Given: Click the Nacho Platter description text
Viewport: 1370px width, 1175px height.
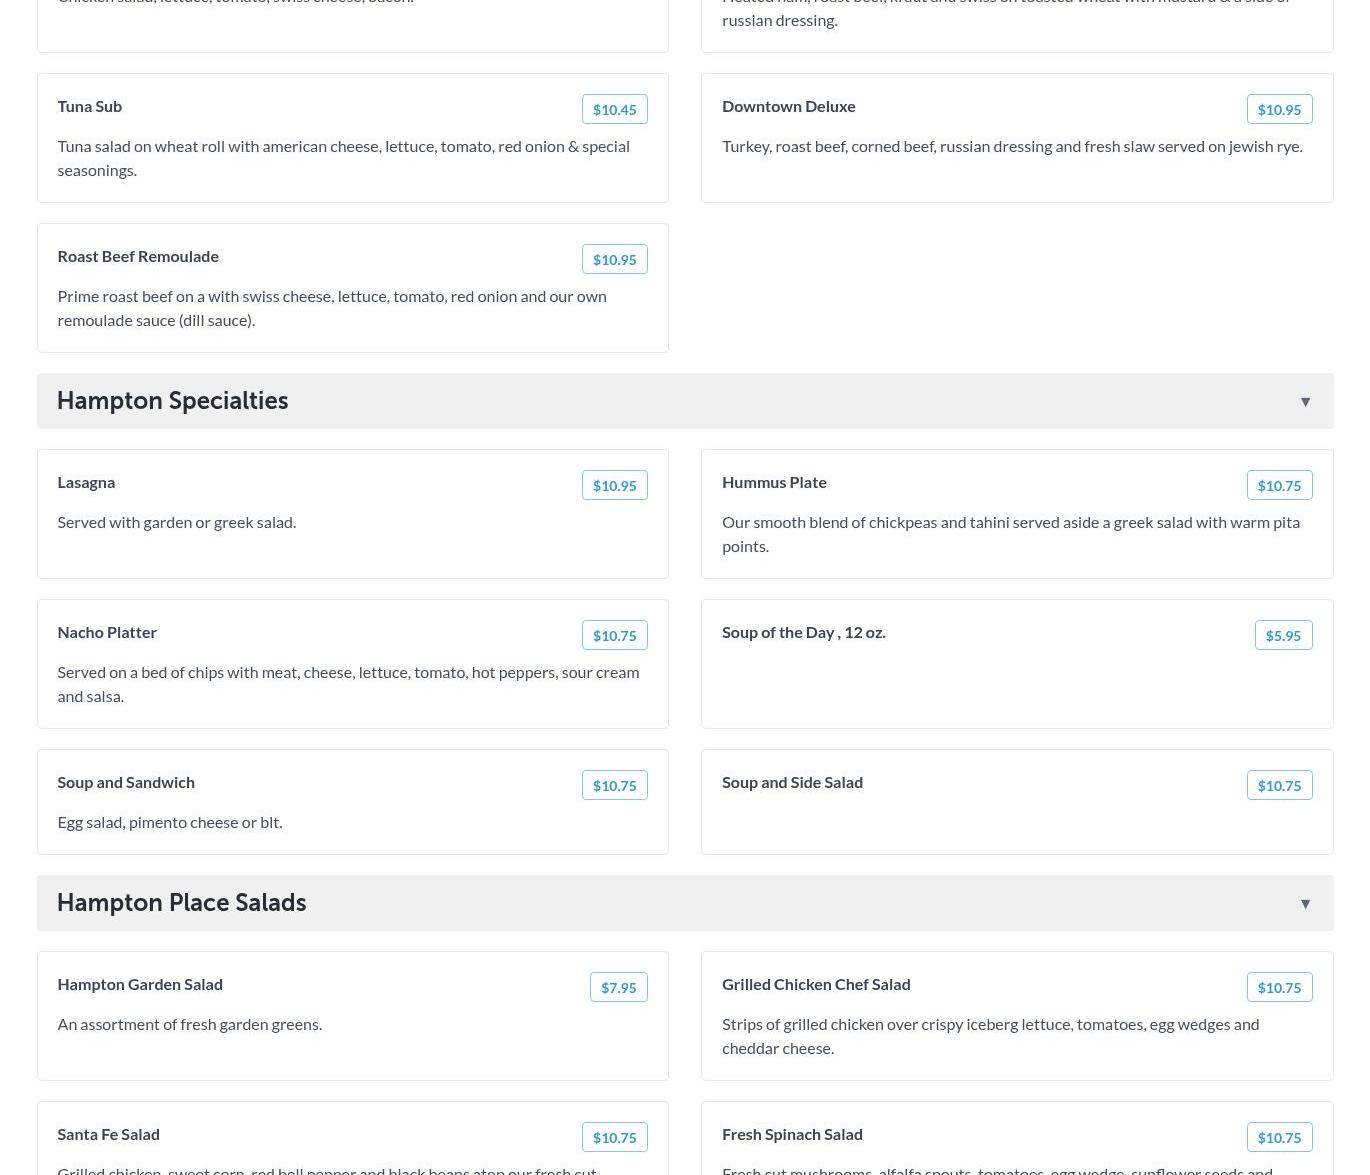Looking at the screenshot, I should (347, 684).
